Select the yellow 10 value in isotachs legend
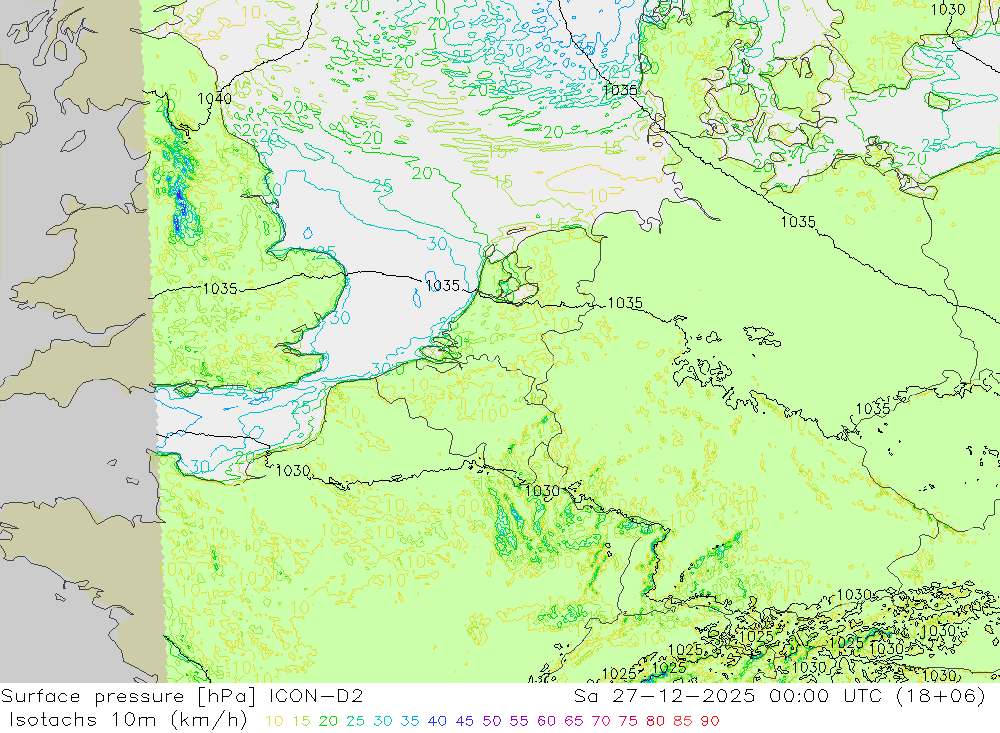 coord(274,721)
